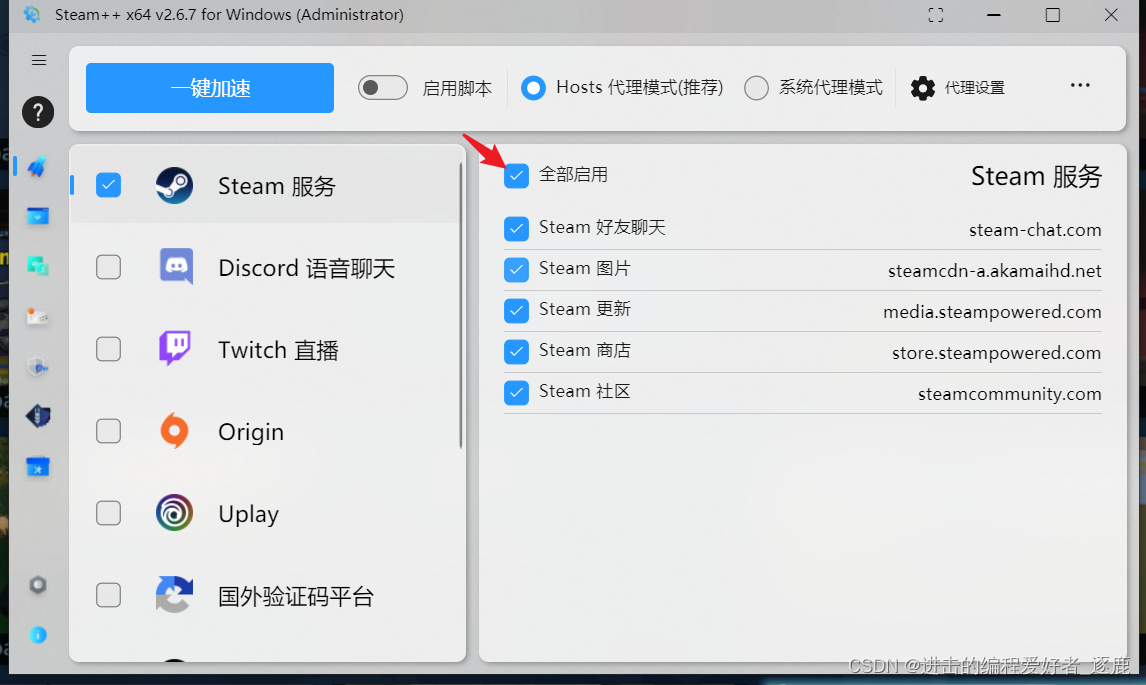Open the blue toolbox icon in sidebar
The width and height of the screenshot is (1146, 685).
pyautogui.click(x=37, y=466)
